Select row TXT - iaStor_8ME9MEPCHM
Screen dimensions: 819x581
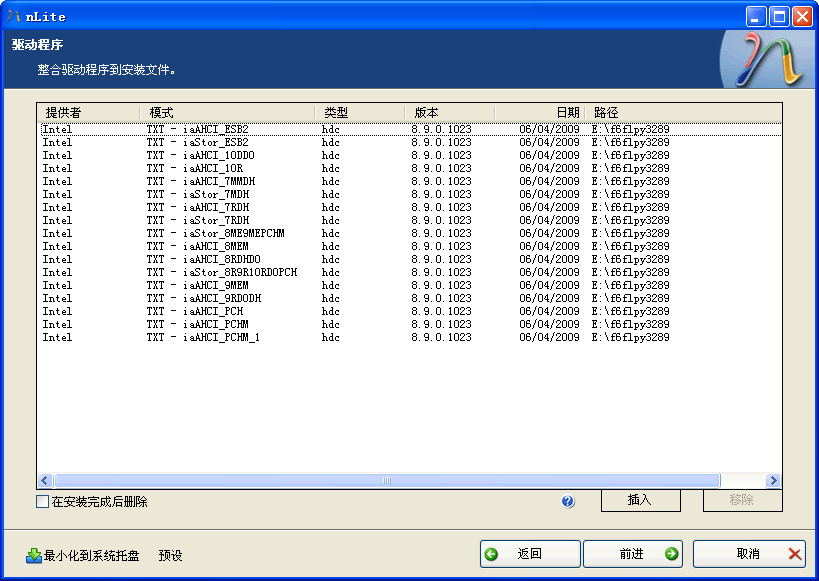pyautogui.click(x=411, y=234)
